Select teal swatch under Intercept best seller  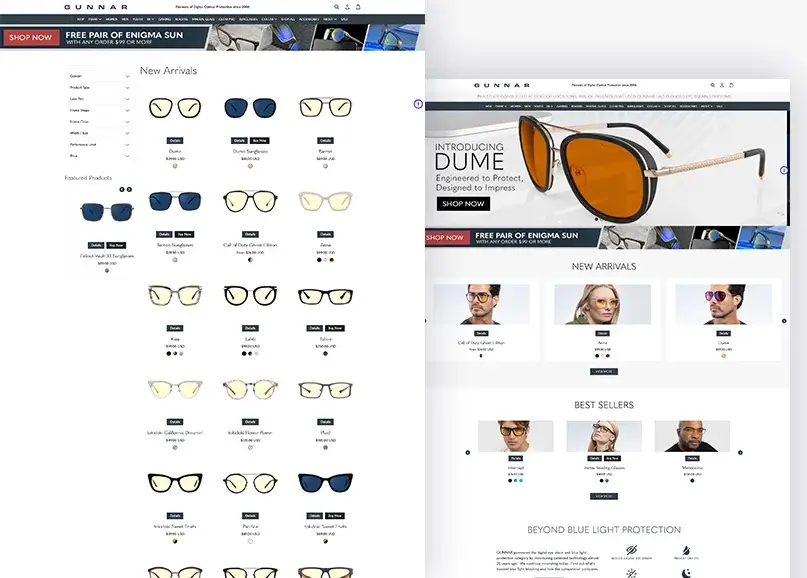521,481
